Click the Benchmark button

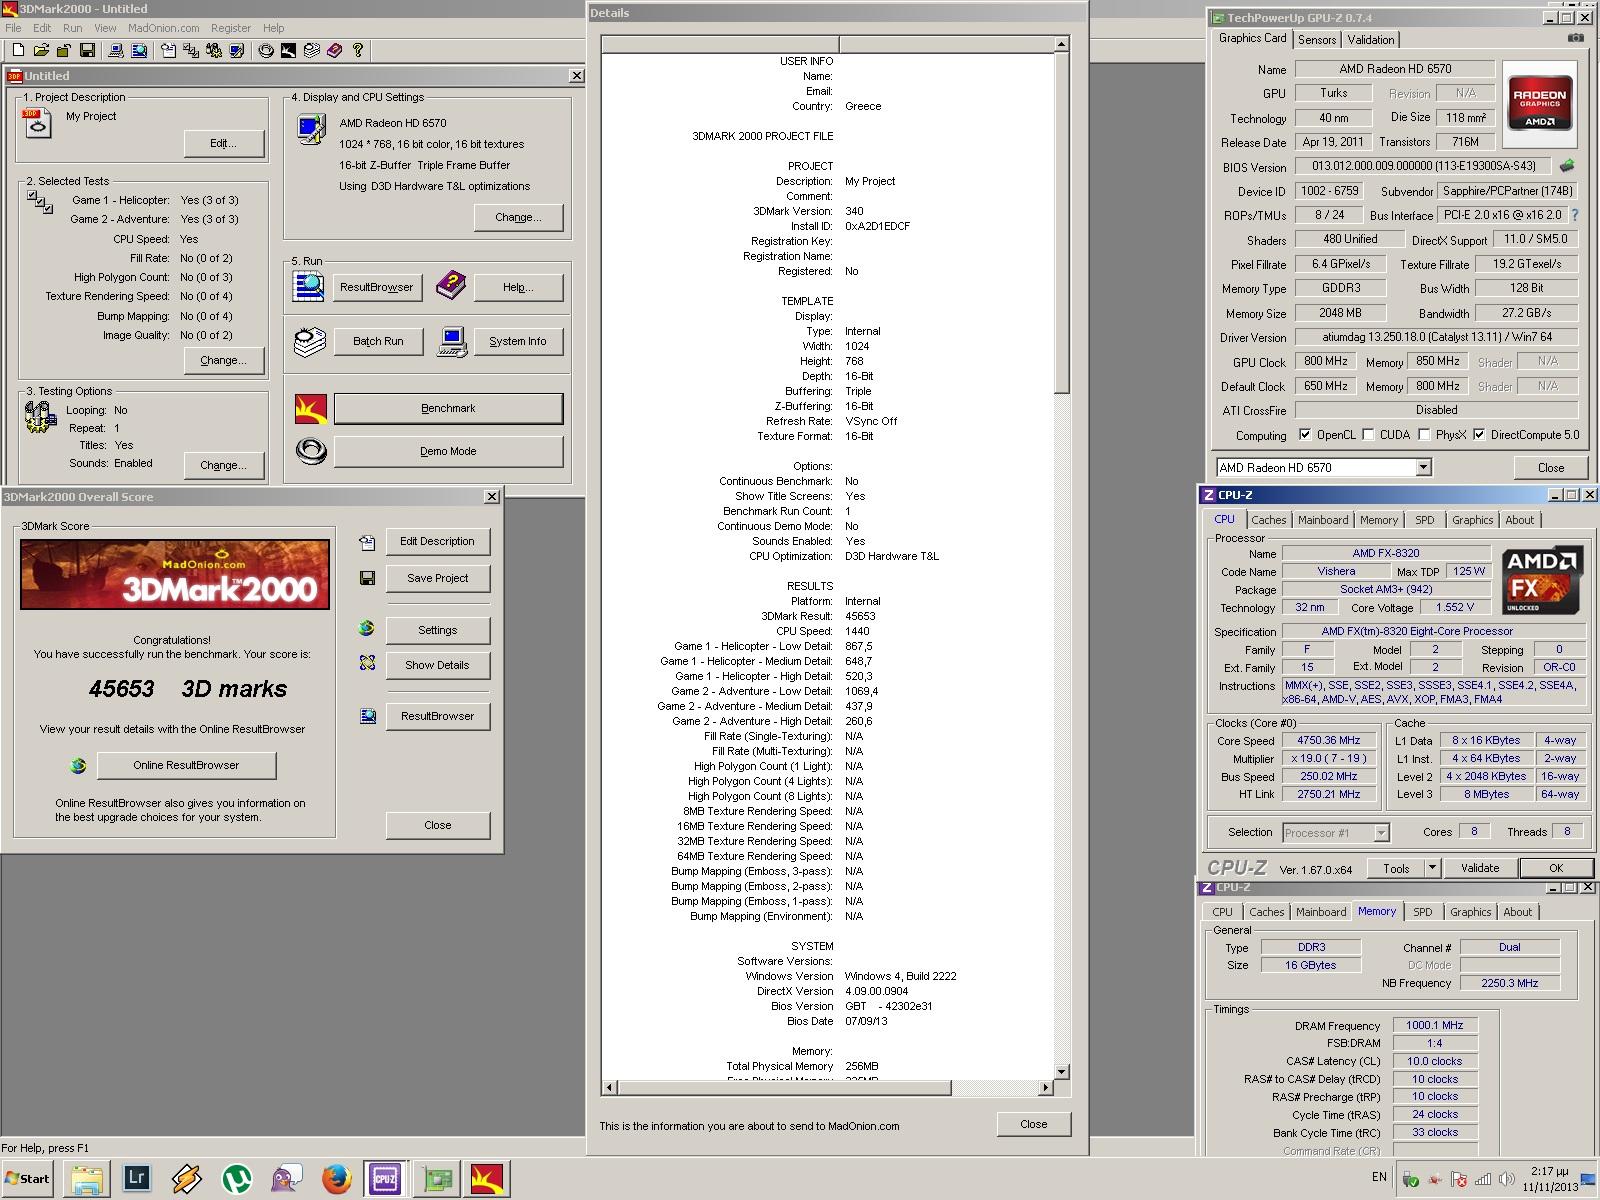point(448,408)
